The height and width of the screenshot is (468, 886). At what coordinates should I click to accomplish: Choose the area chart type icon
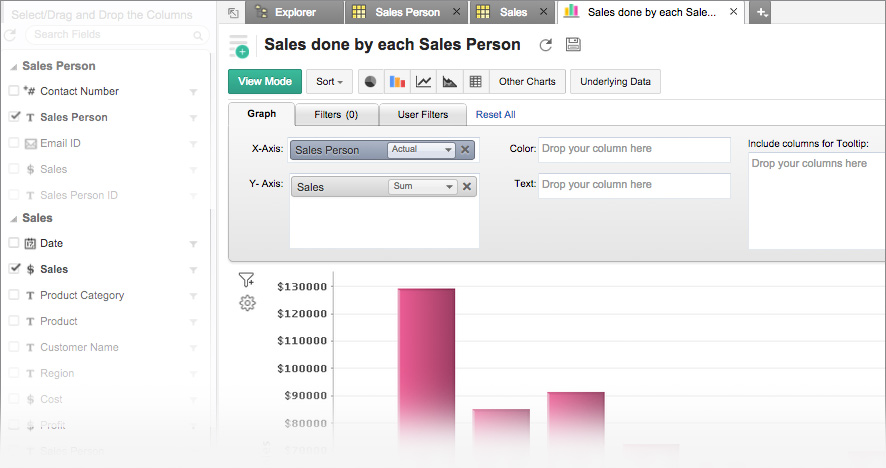[450, 82]
